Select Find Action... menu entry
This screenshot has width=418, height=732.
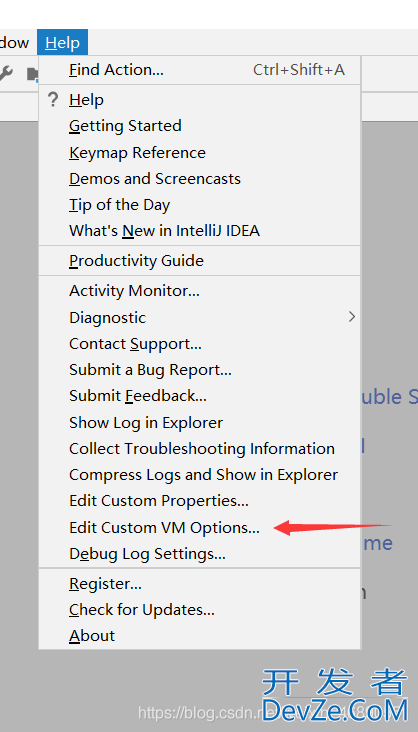click(199, 70)
